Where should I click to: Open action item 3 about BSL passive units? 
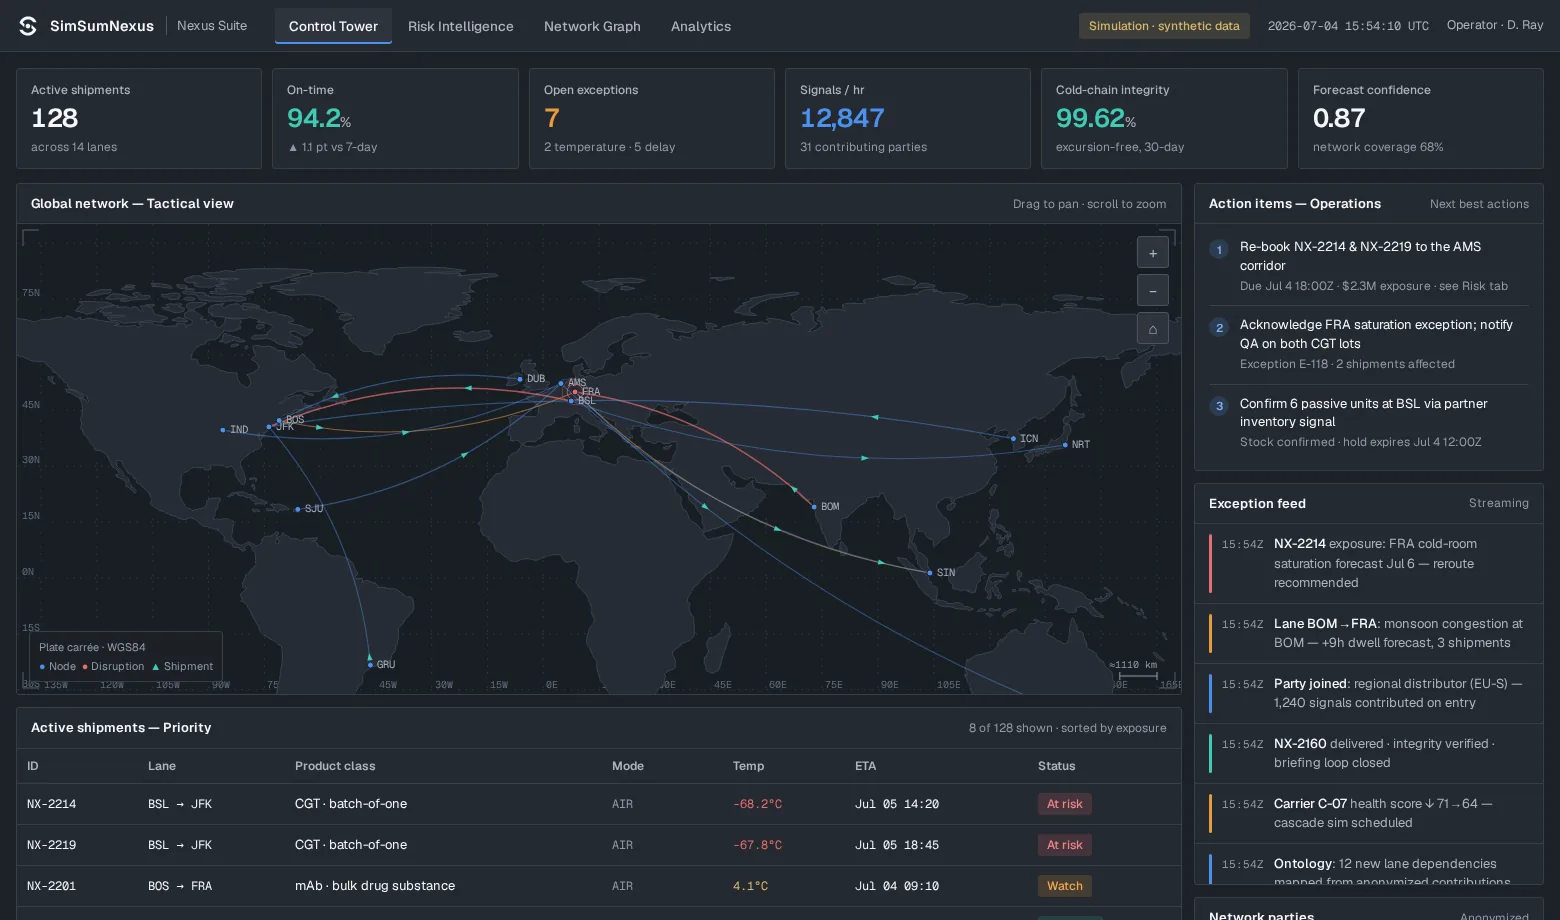coord(1369,422)
